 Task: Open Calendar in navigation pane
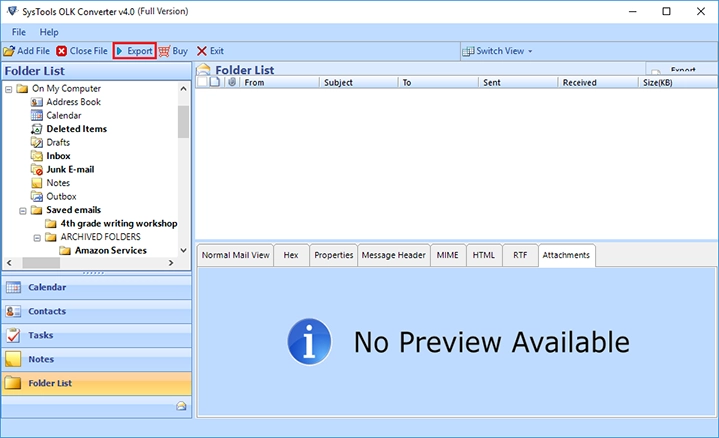[96, 288]
